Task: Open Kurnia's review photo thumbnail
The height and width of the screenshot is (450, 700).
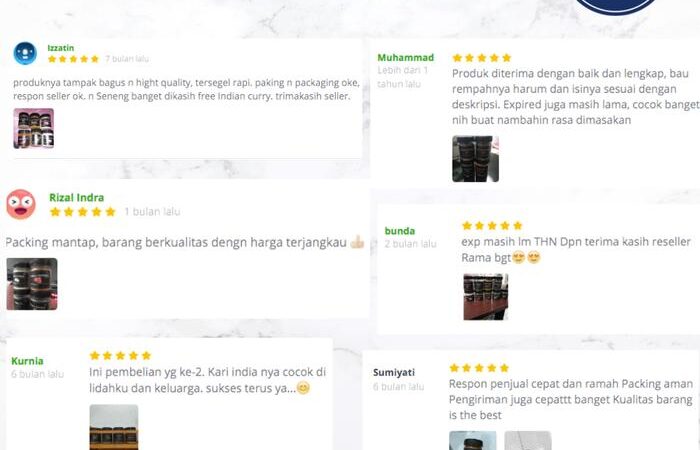Action: tap(114, 427)
